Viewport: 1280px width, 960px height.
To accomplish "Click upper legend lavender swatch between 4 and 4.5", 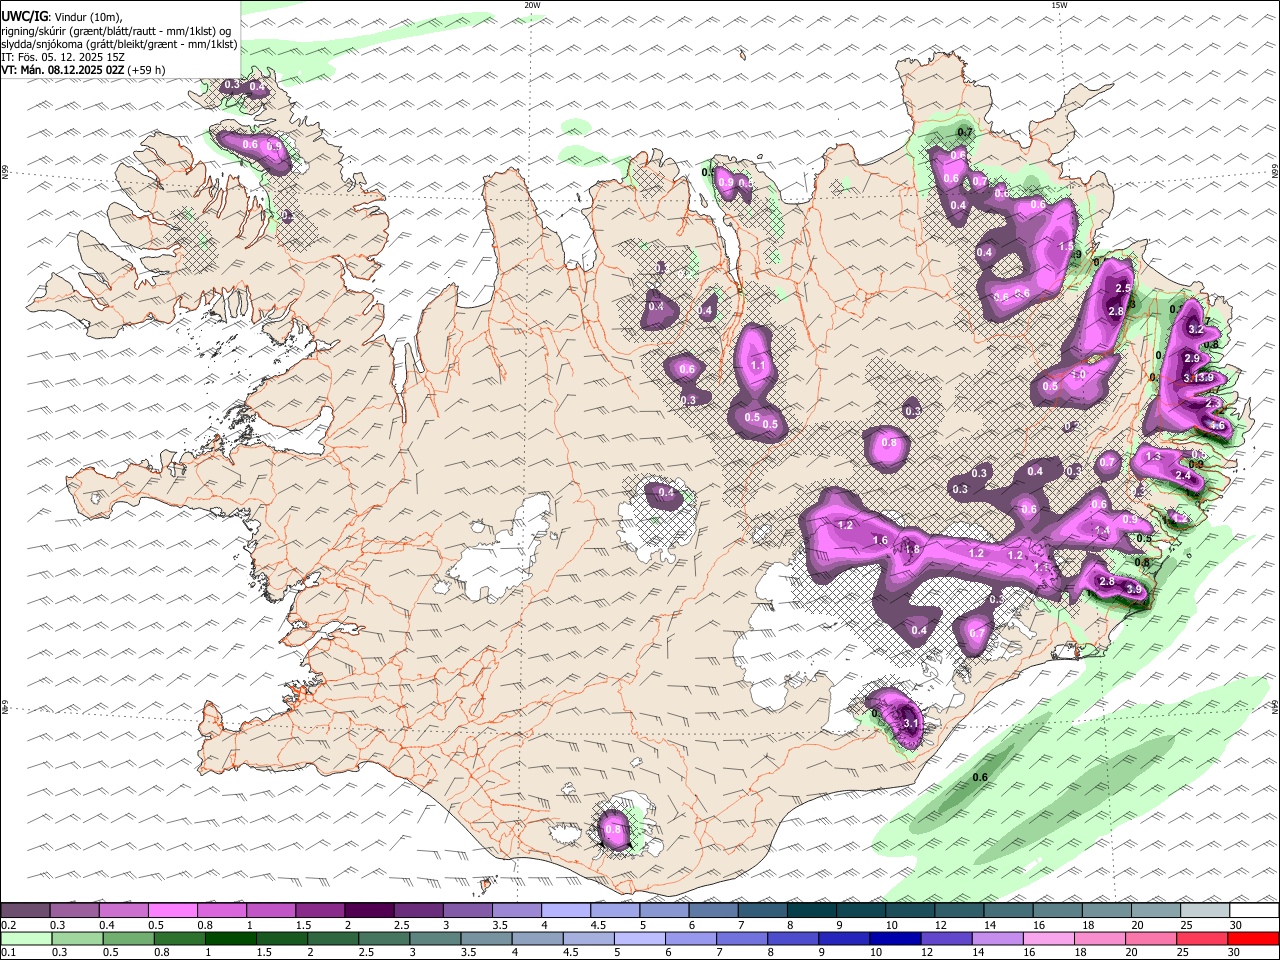I will 565,910.
